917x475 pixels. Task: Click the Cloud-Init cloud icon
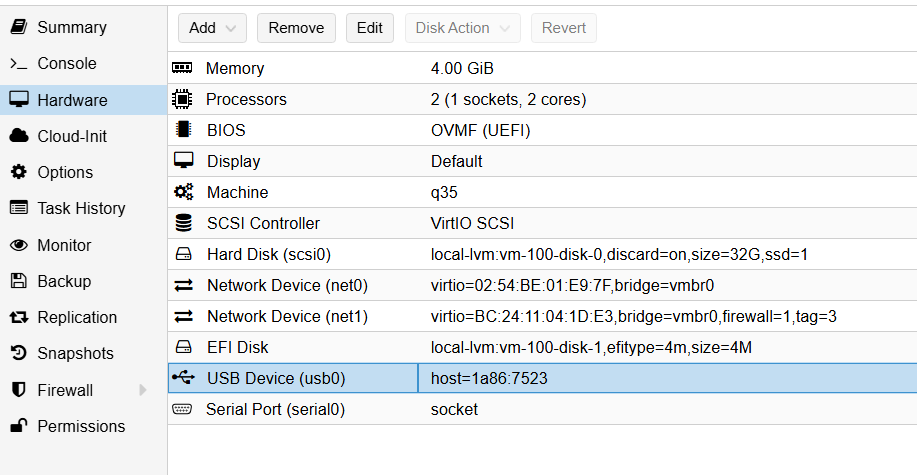tap(19, 136)
